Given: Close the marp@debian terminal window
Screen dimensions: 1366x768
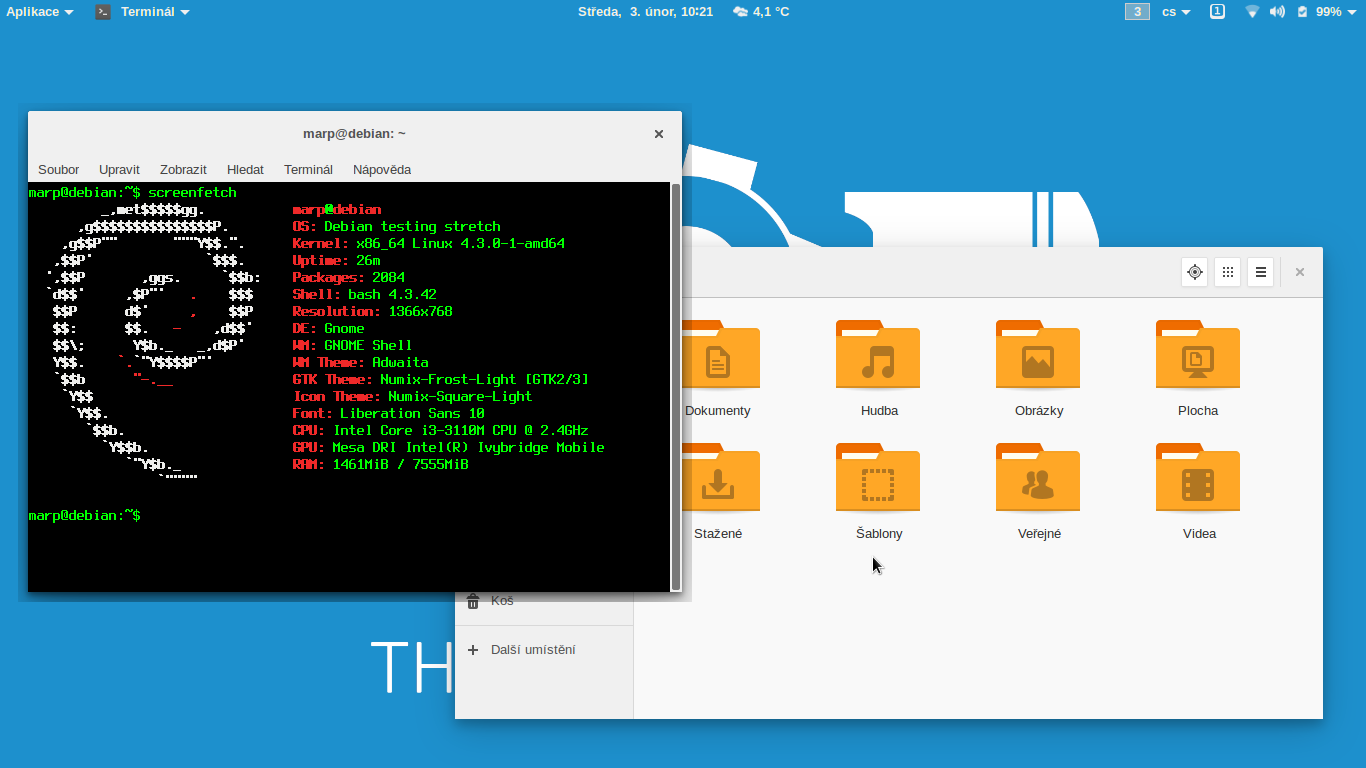Looking at the screenshot, I should click(x=659, y=134).
